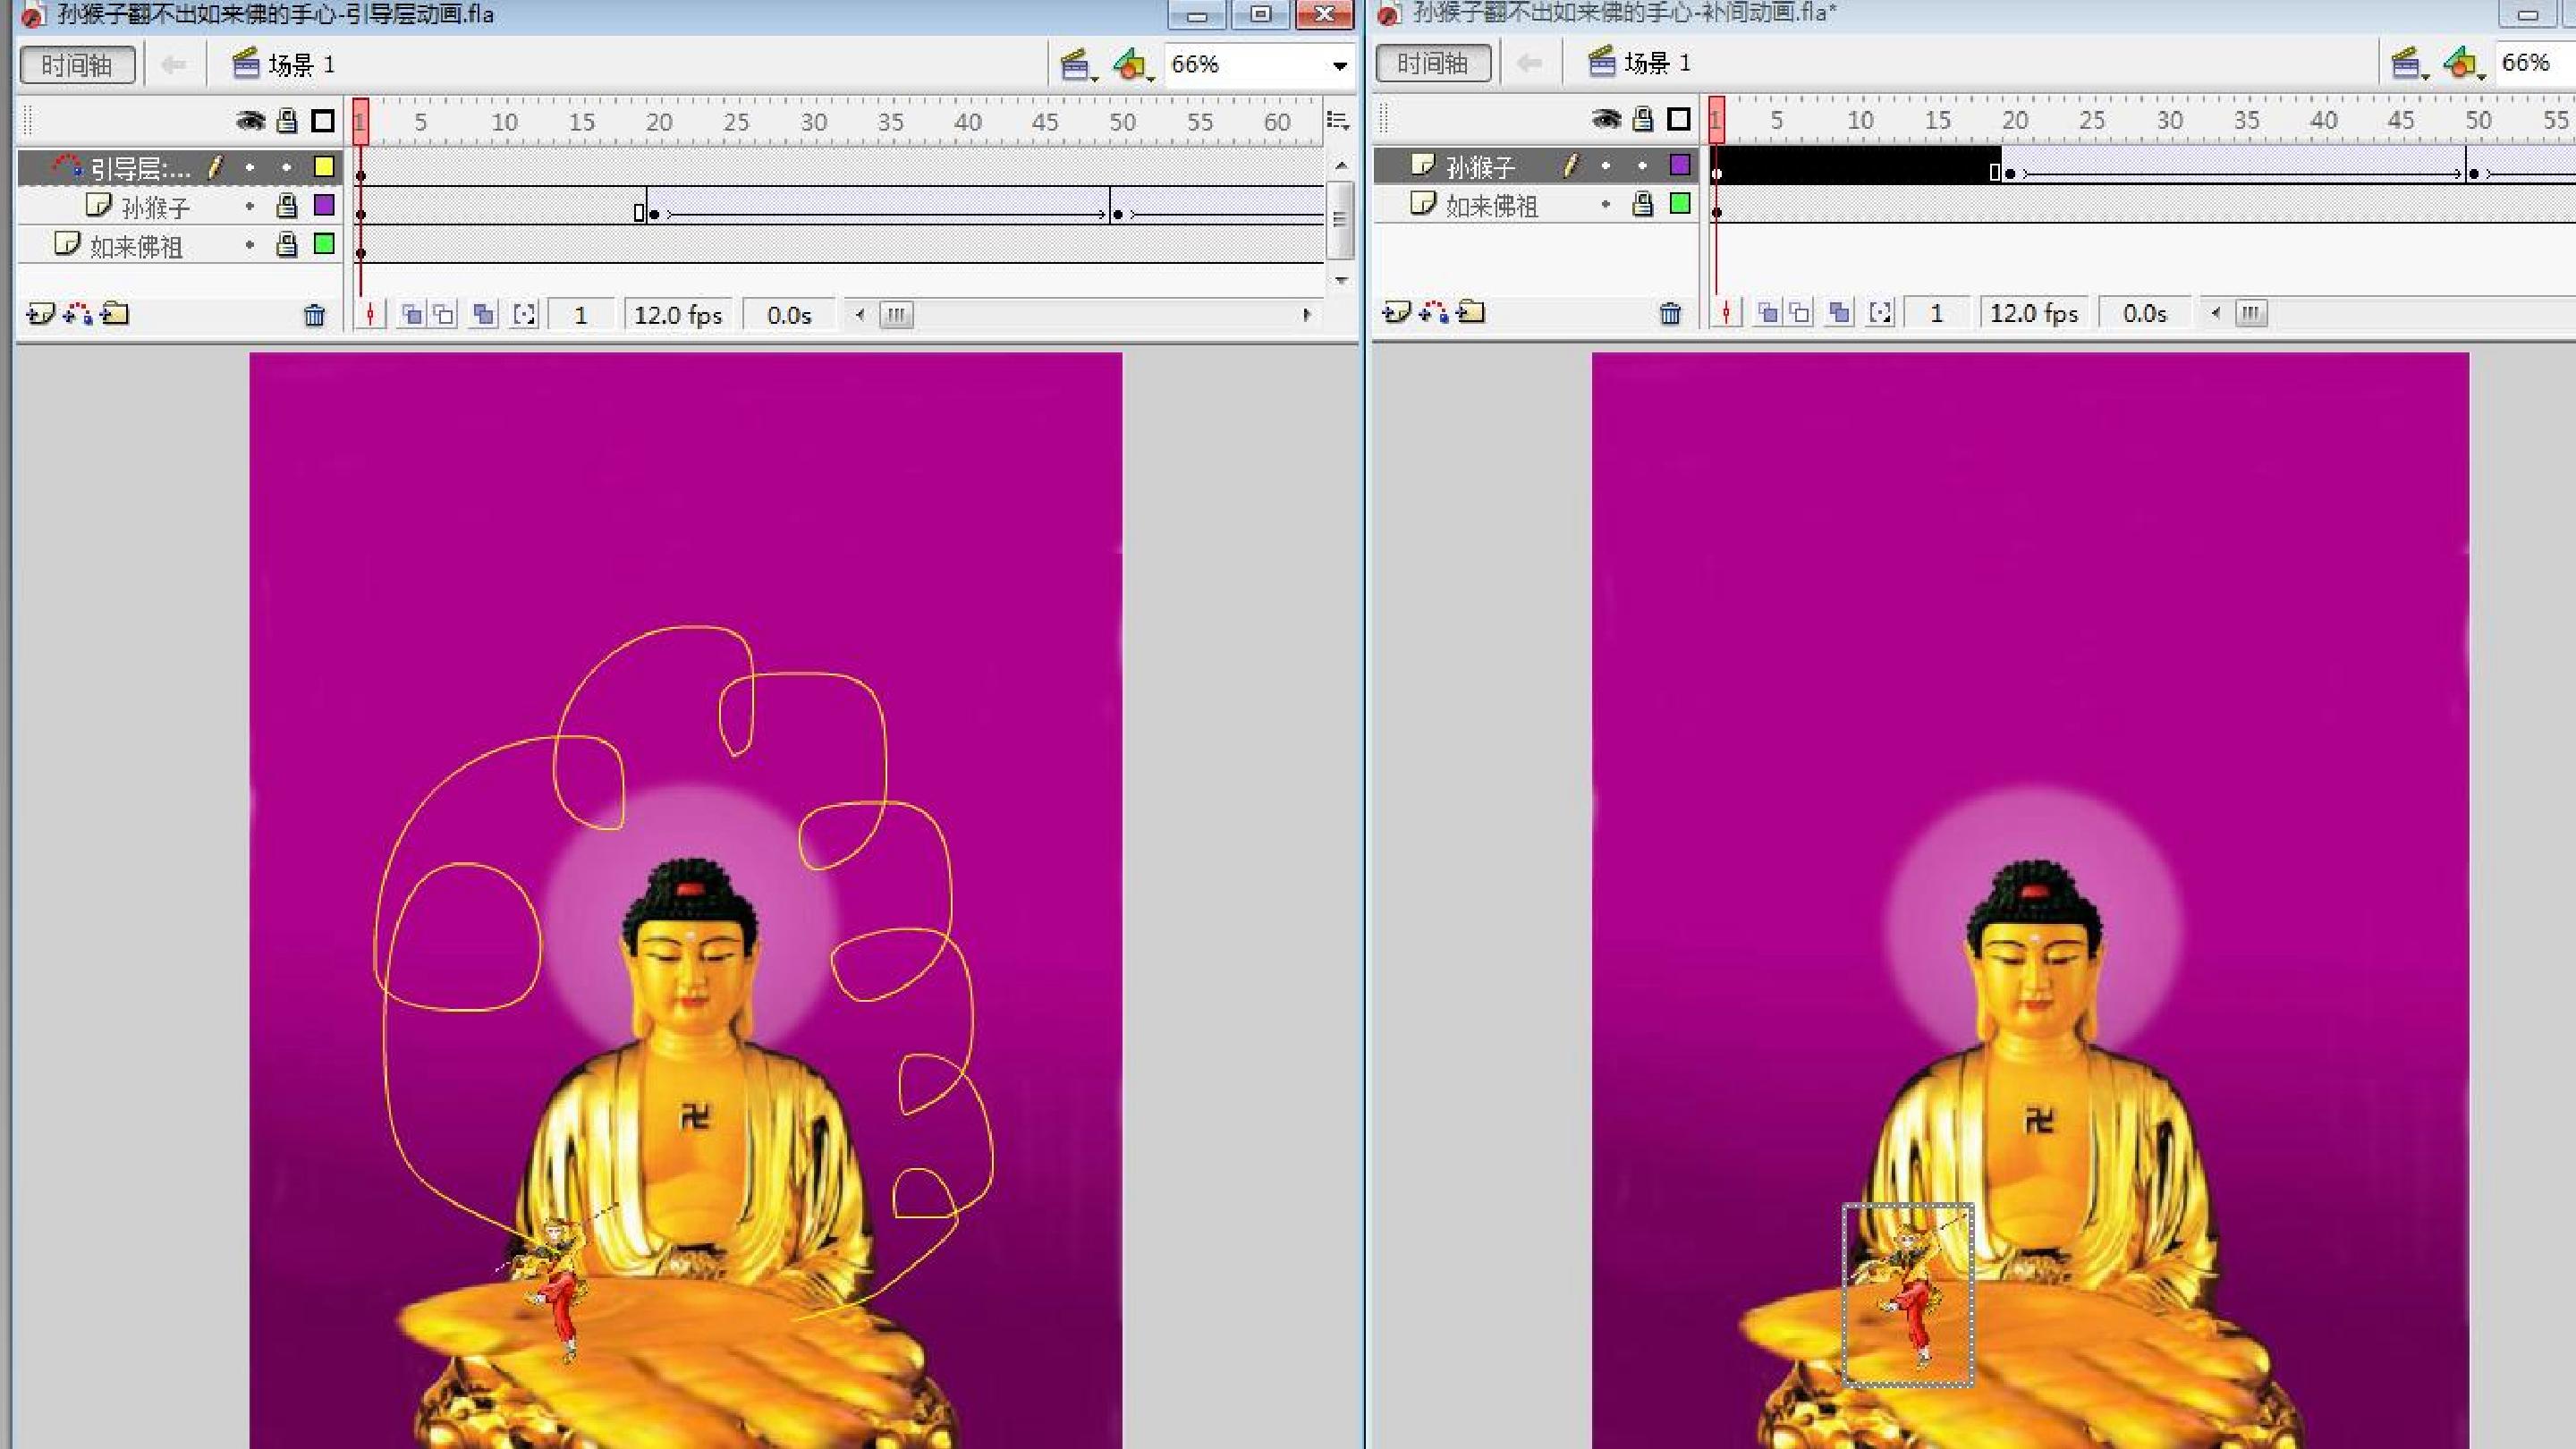Open the 66% zoom dropdown in the left window
Image resolution: width=2576 pixels, height=1449 pixels.
(1338, 65)
